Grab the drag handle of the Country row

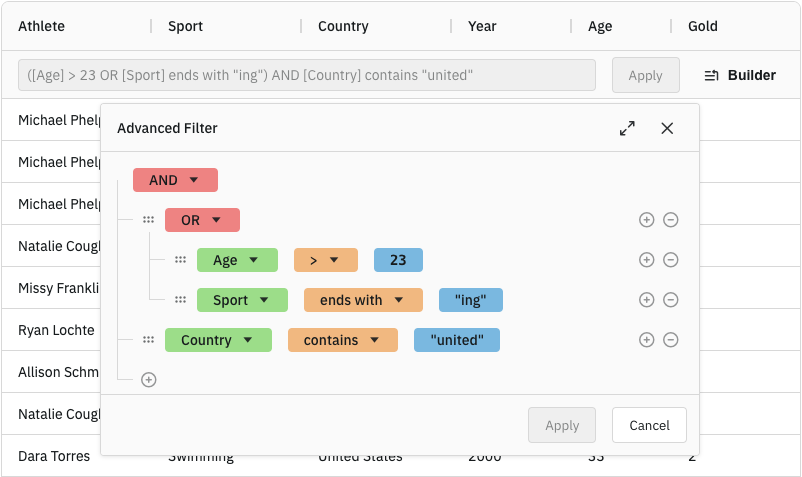coord(148,340)
